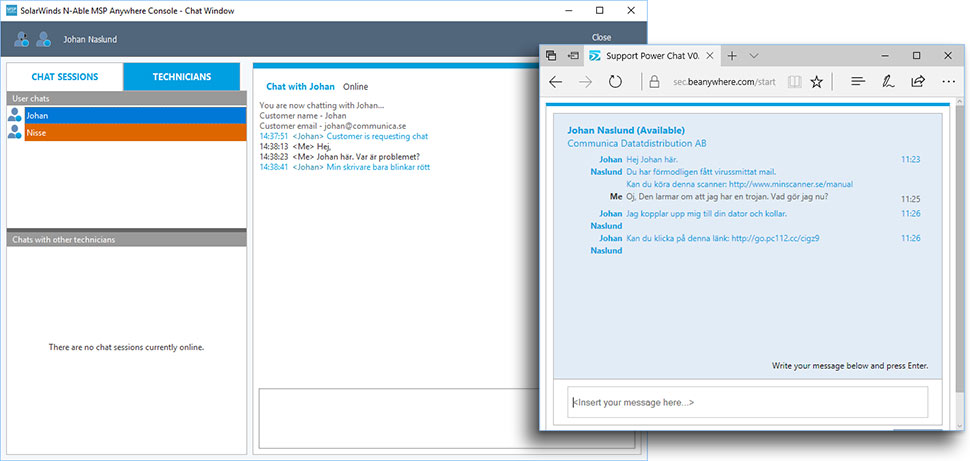Click Share icon in Edge toolbar

pos(918,82)
